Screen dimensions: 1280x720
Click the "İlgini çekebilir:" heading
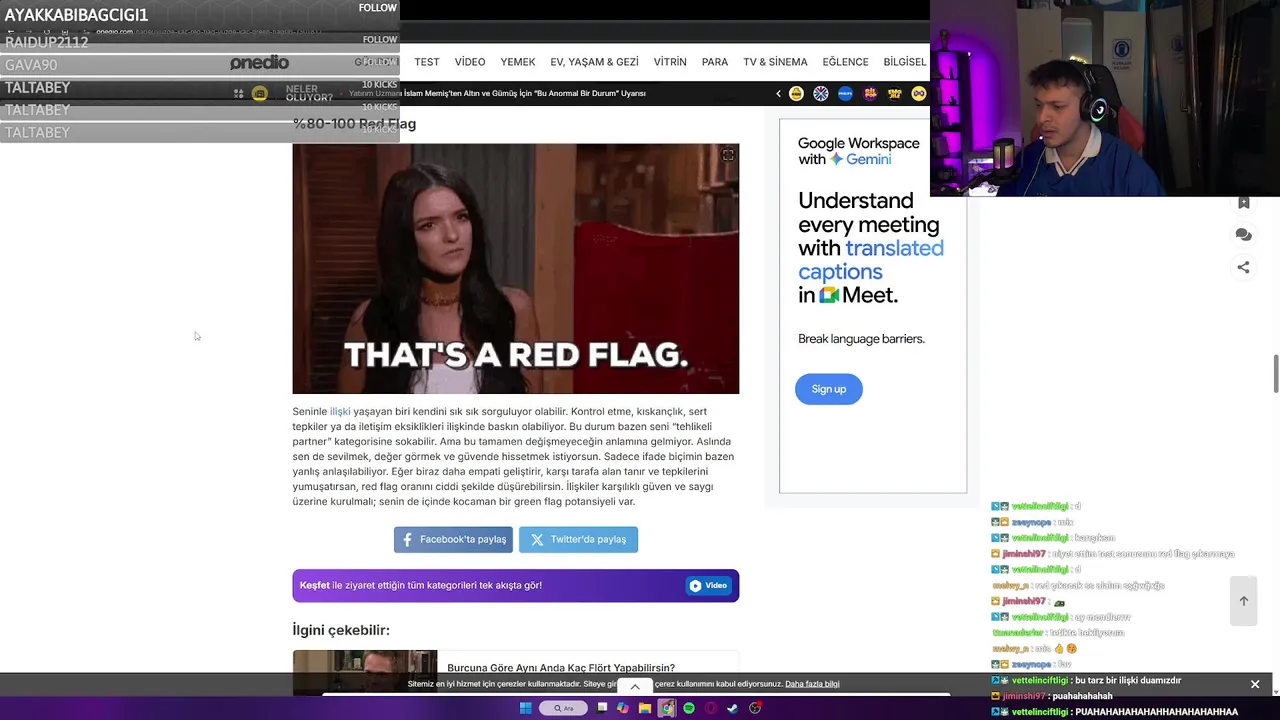click(341, 630)
